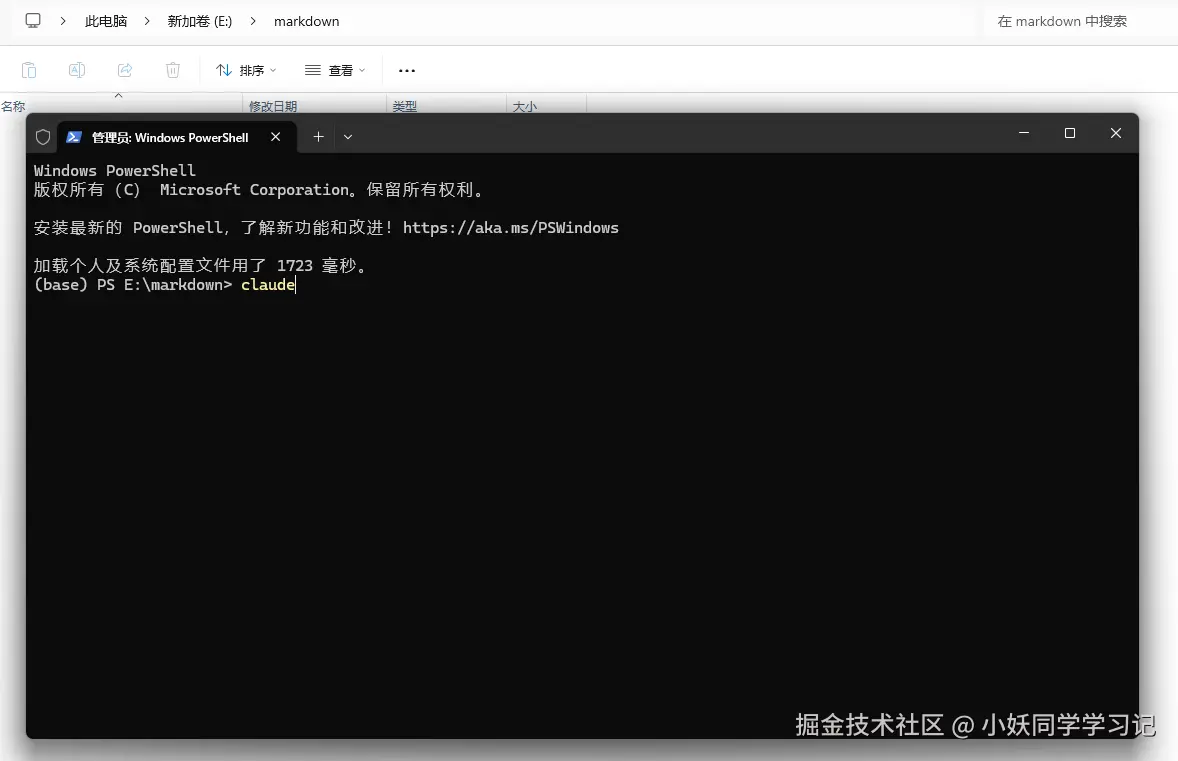Close the terminal window

(1116, 133)
